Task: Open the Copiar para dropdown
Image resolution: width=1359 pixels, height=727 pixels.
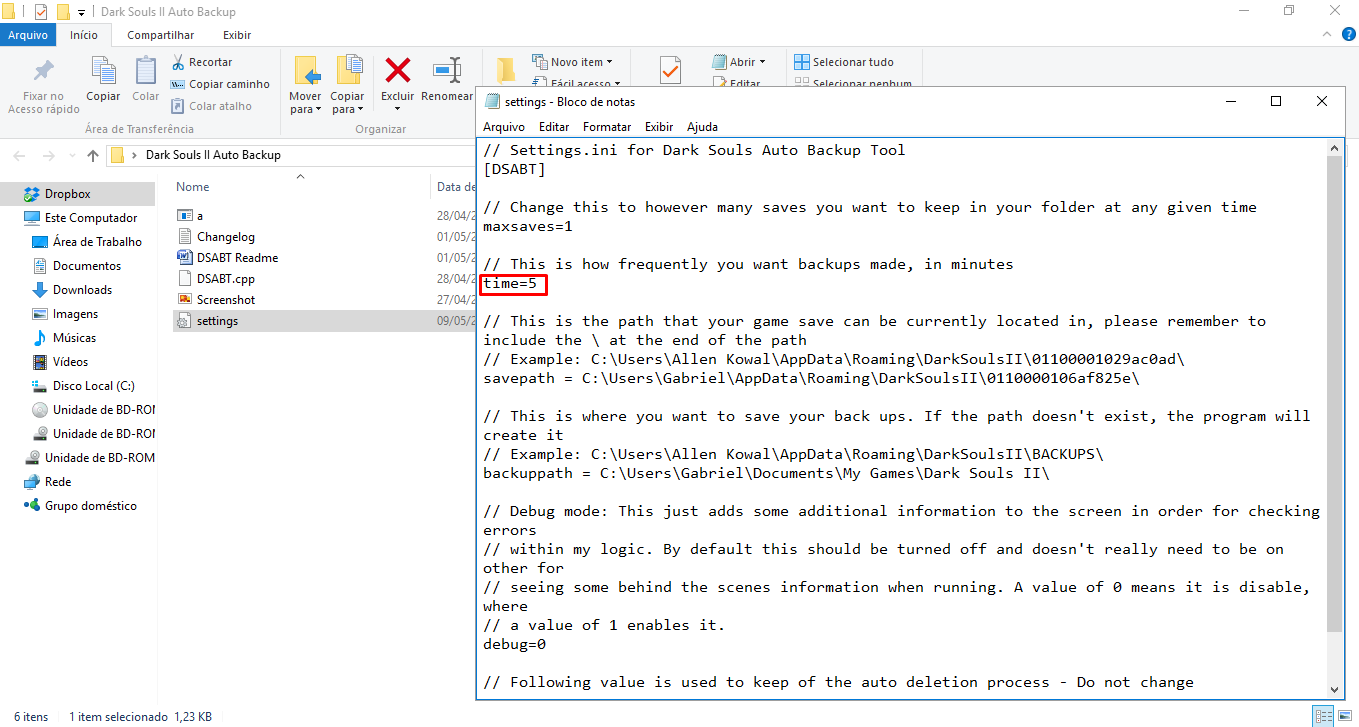Action: coord(348,103)
